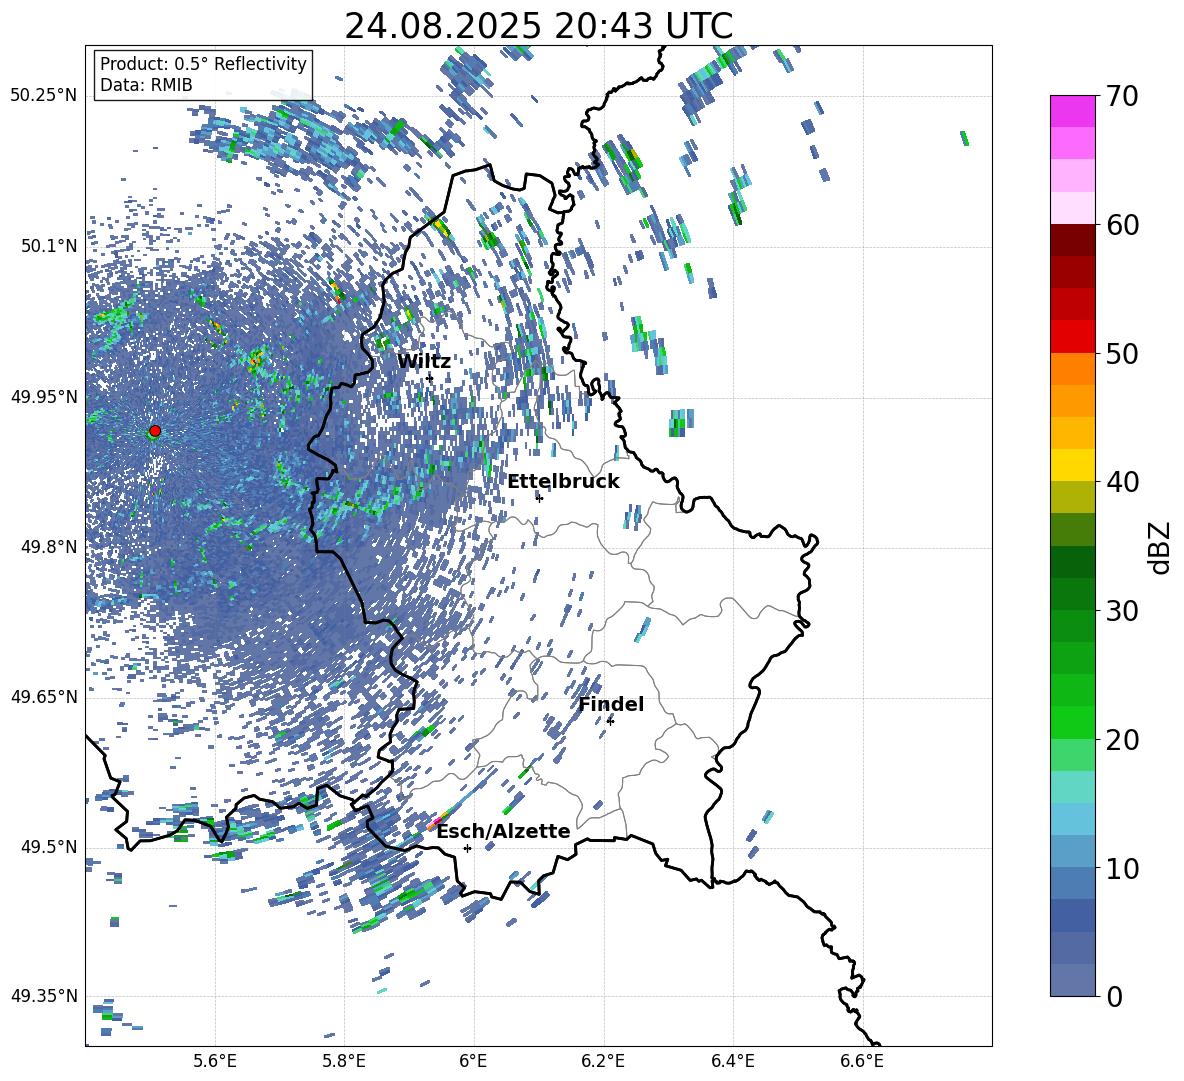Image resolution: width=1184 pixels, height=1081 pixels.
Task: Click the Esch/Alzette city label
Action: (503, 832)
